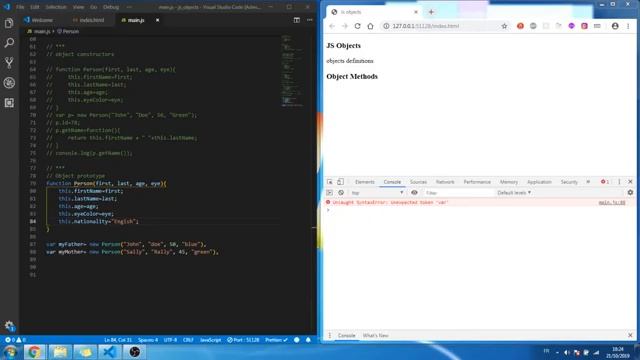Toggle the device toolbar in DevTools
640x360 pixels.
(x=340, y=182)
